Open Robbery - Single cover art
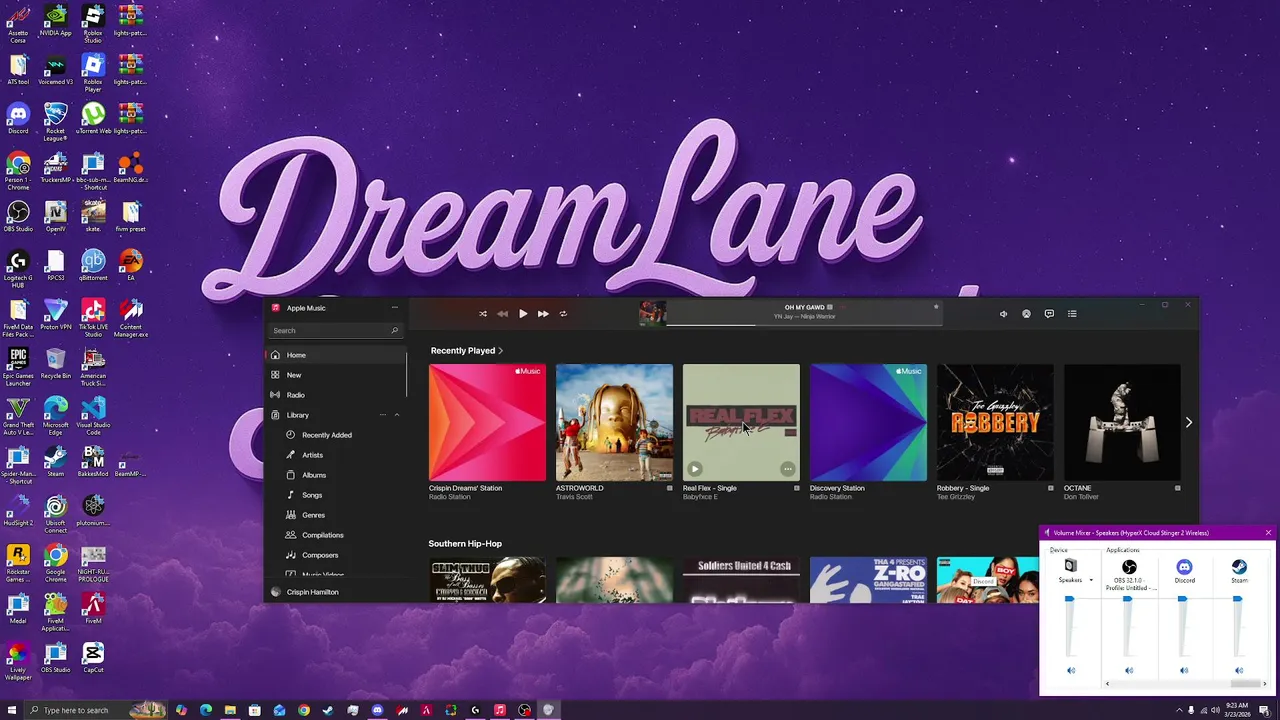 click(x=995, y=422)
